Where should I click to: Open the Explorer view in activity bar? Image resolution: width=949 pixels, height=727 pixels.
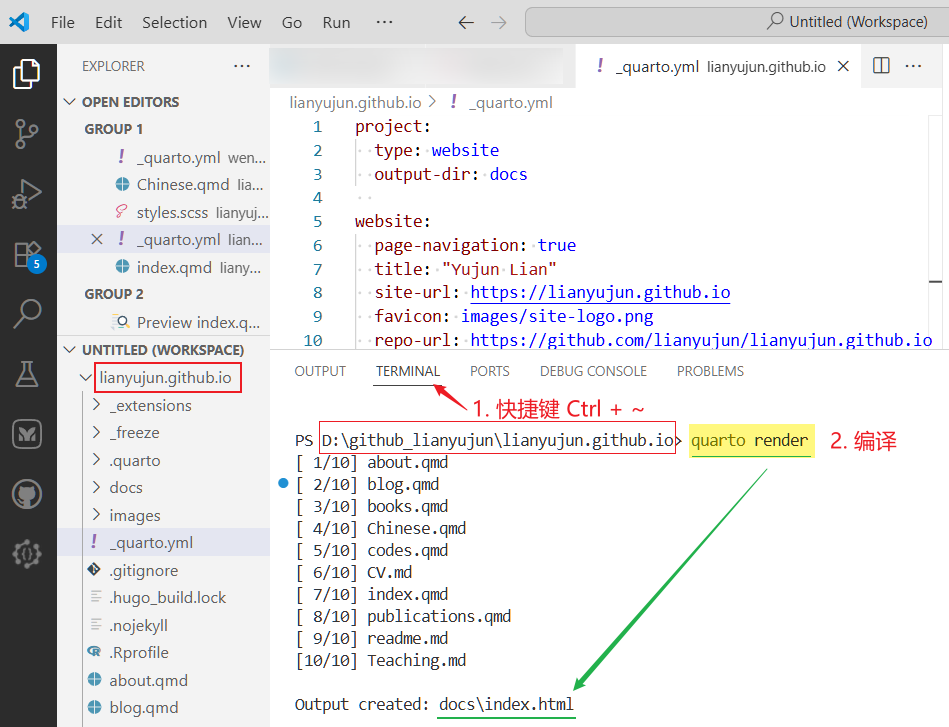pos(27,74)
